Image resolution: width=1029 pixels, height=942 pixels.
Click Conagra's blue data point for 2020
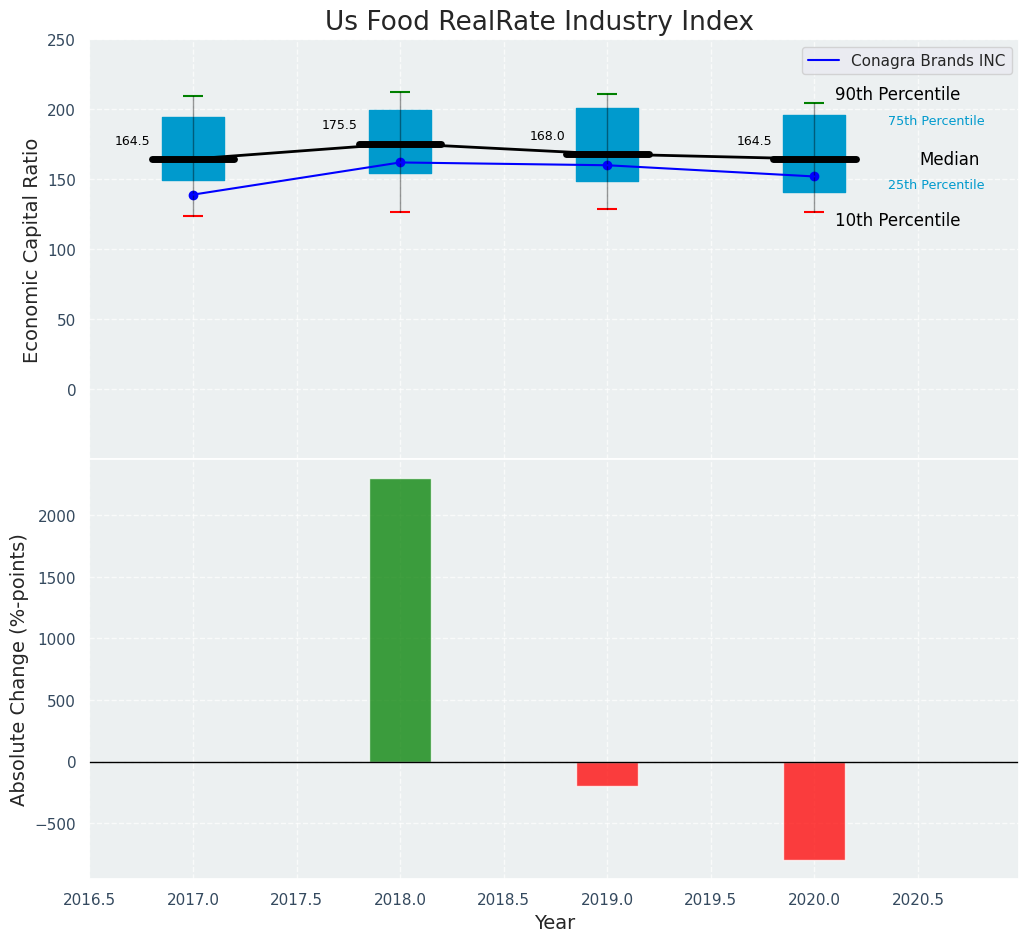(x=814, y=176)
